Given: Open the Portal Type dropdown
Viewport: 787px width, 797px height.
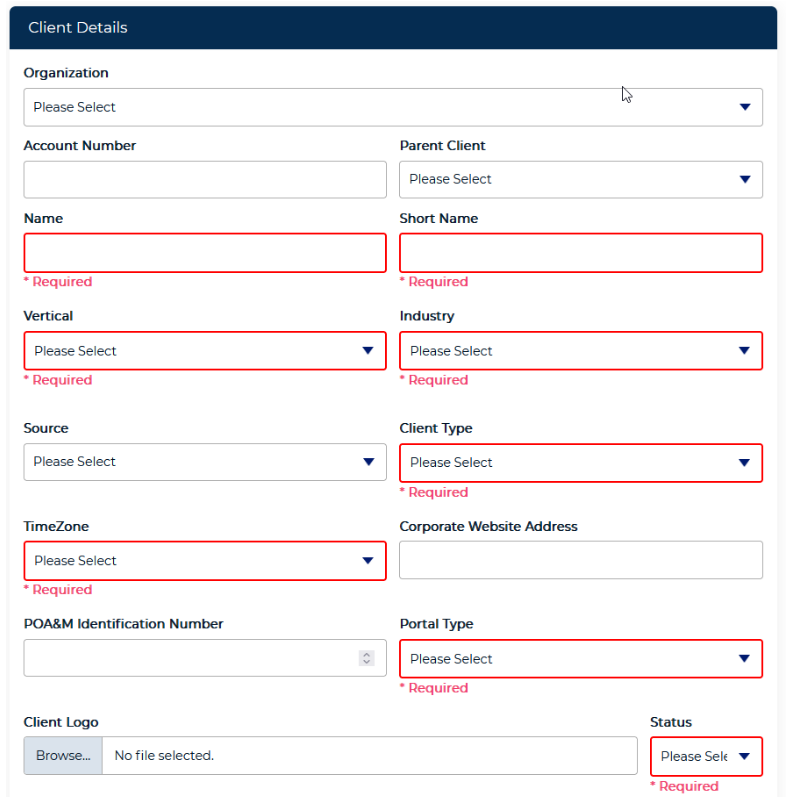Looking at the screenshot, I should 581,659.
